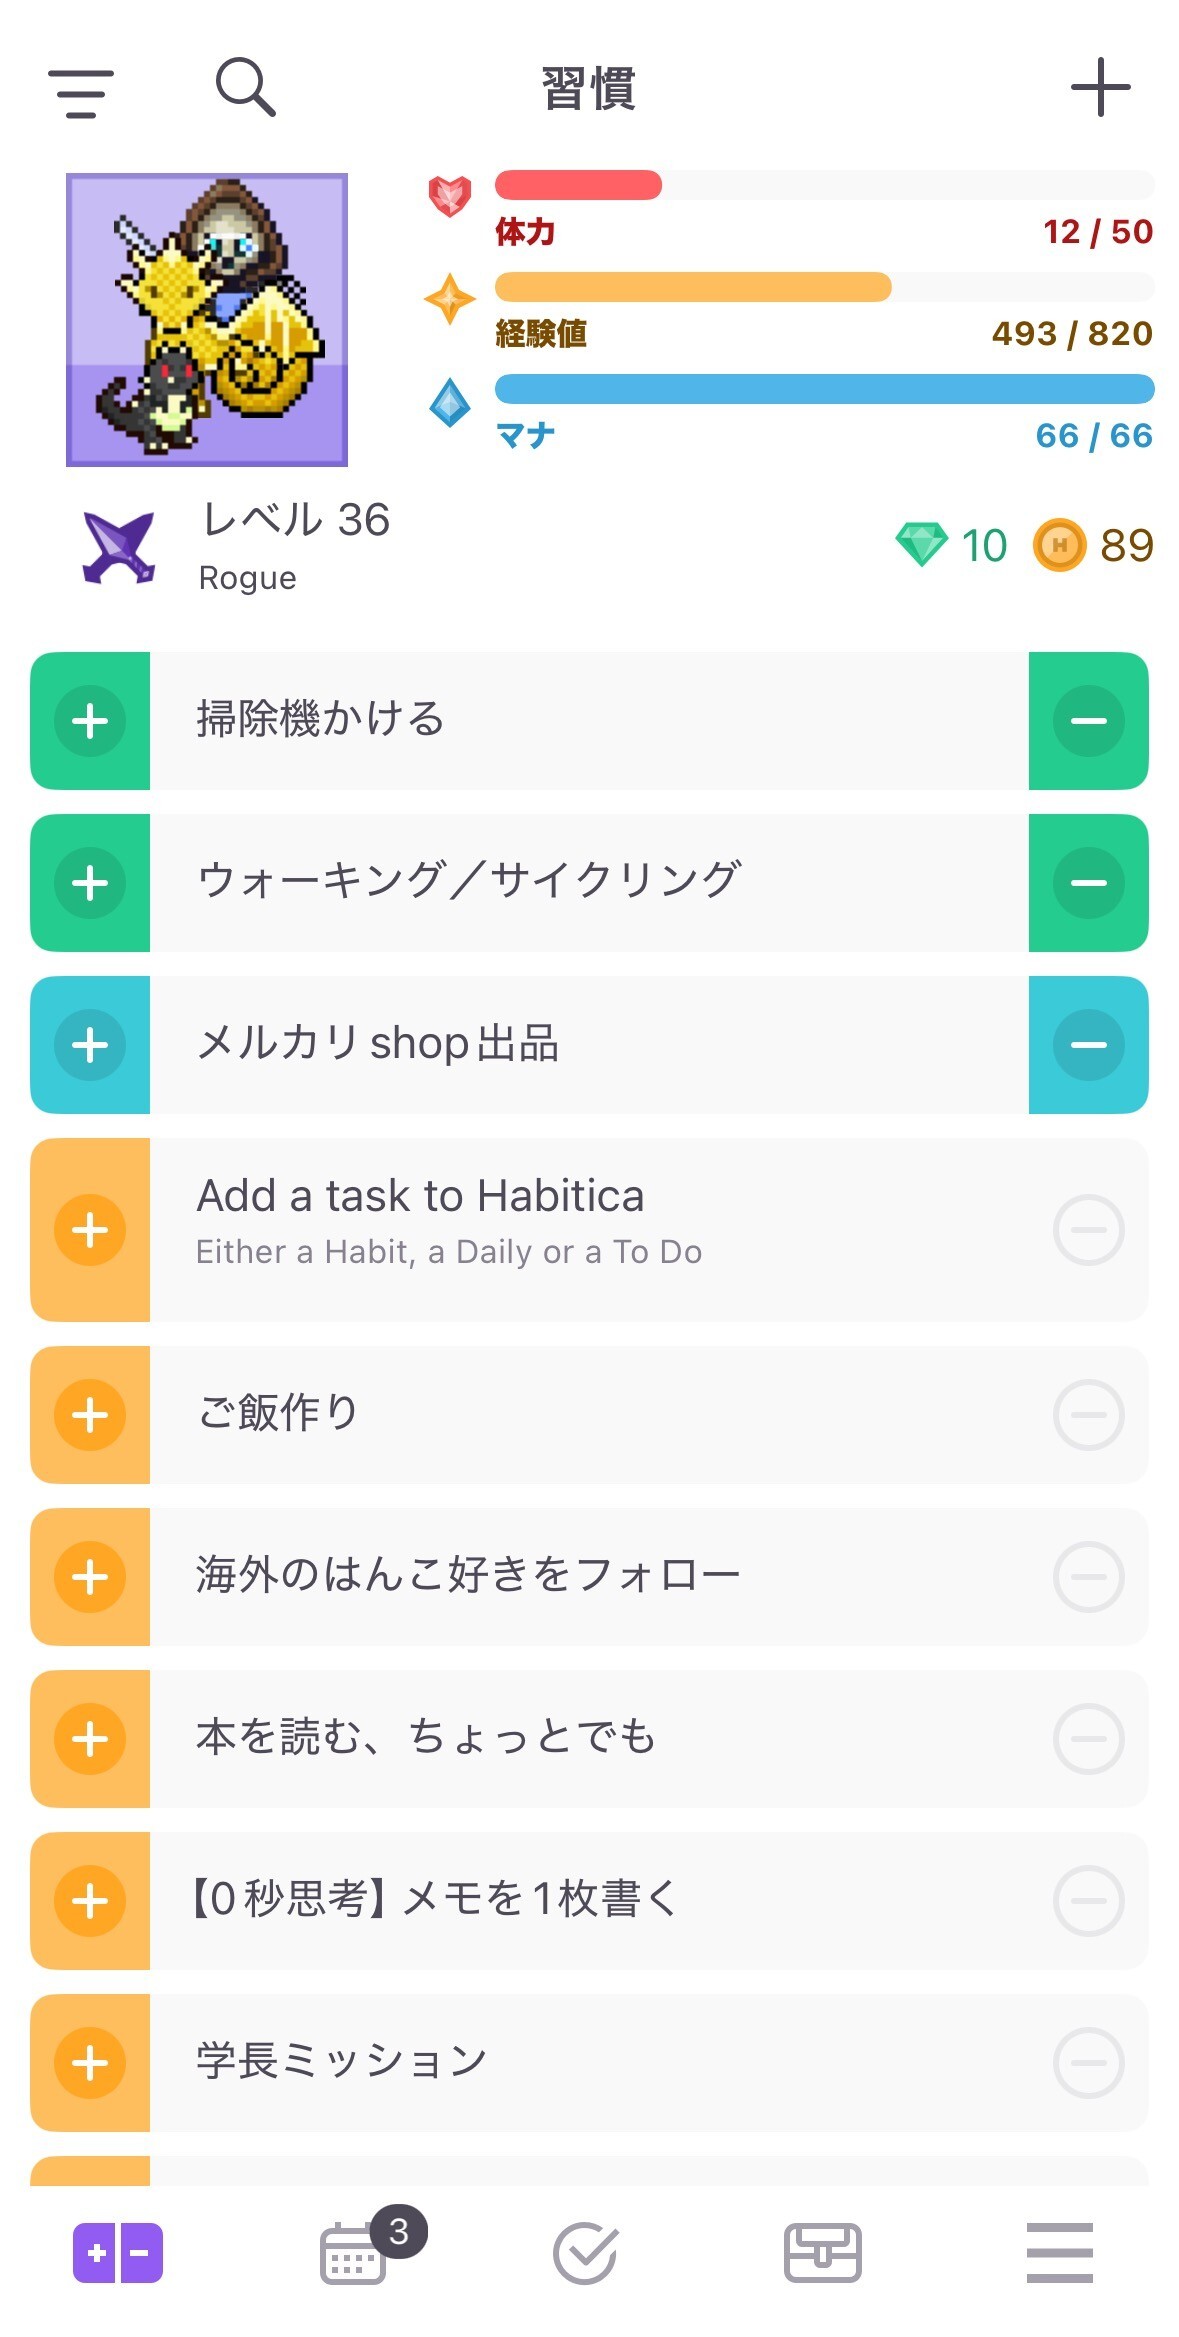
Task: Score plus on ご飯作り habit
Action: [91, 1415]
